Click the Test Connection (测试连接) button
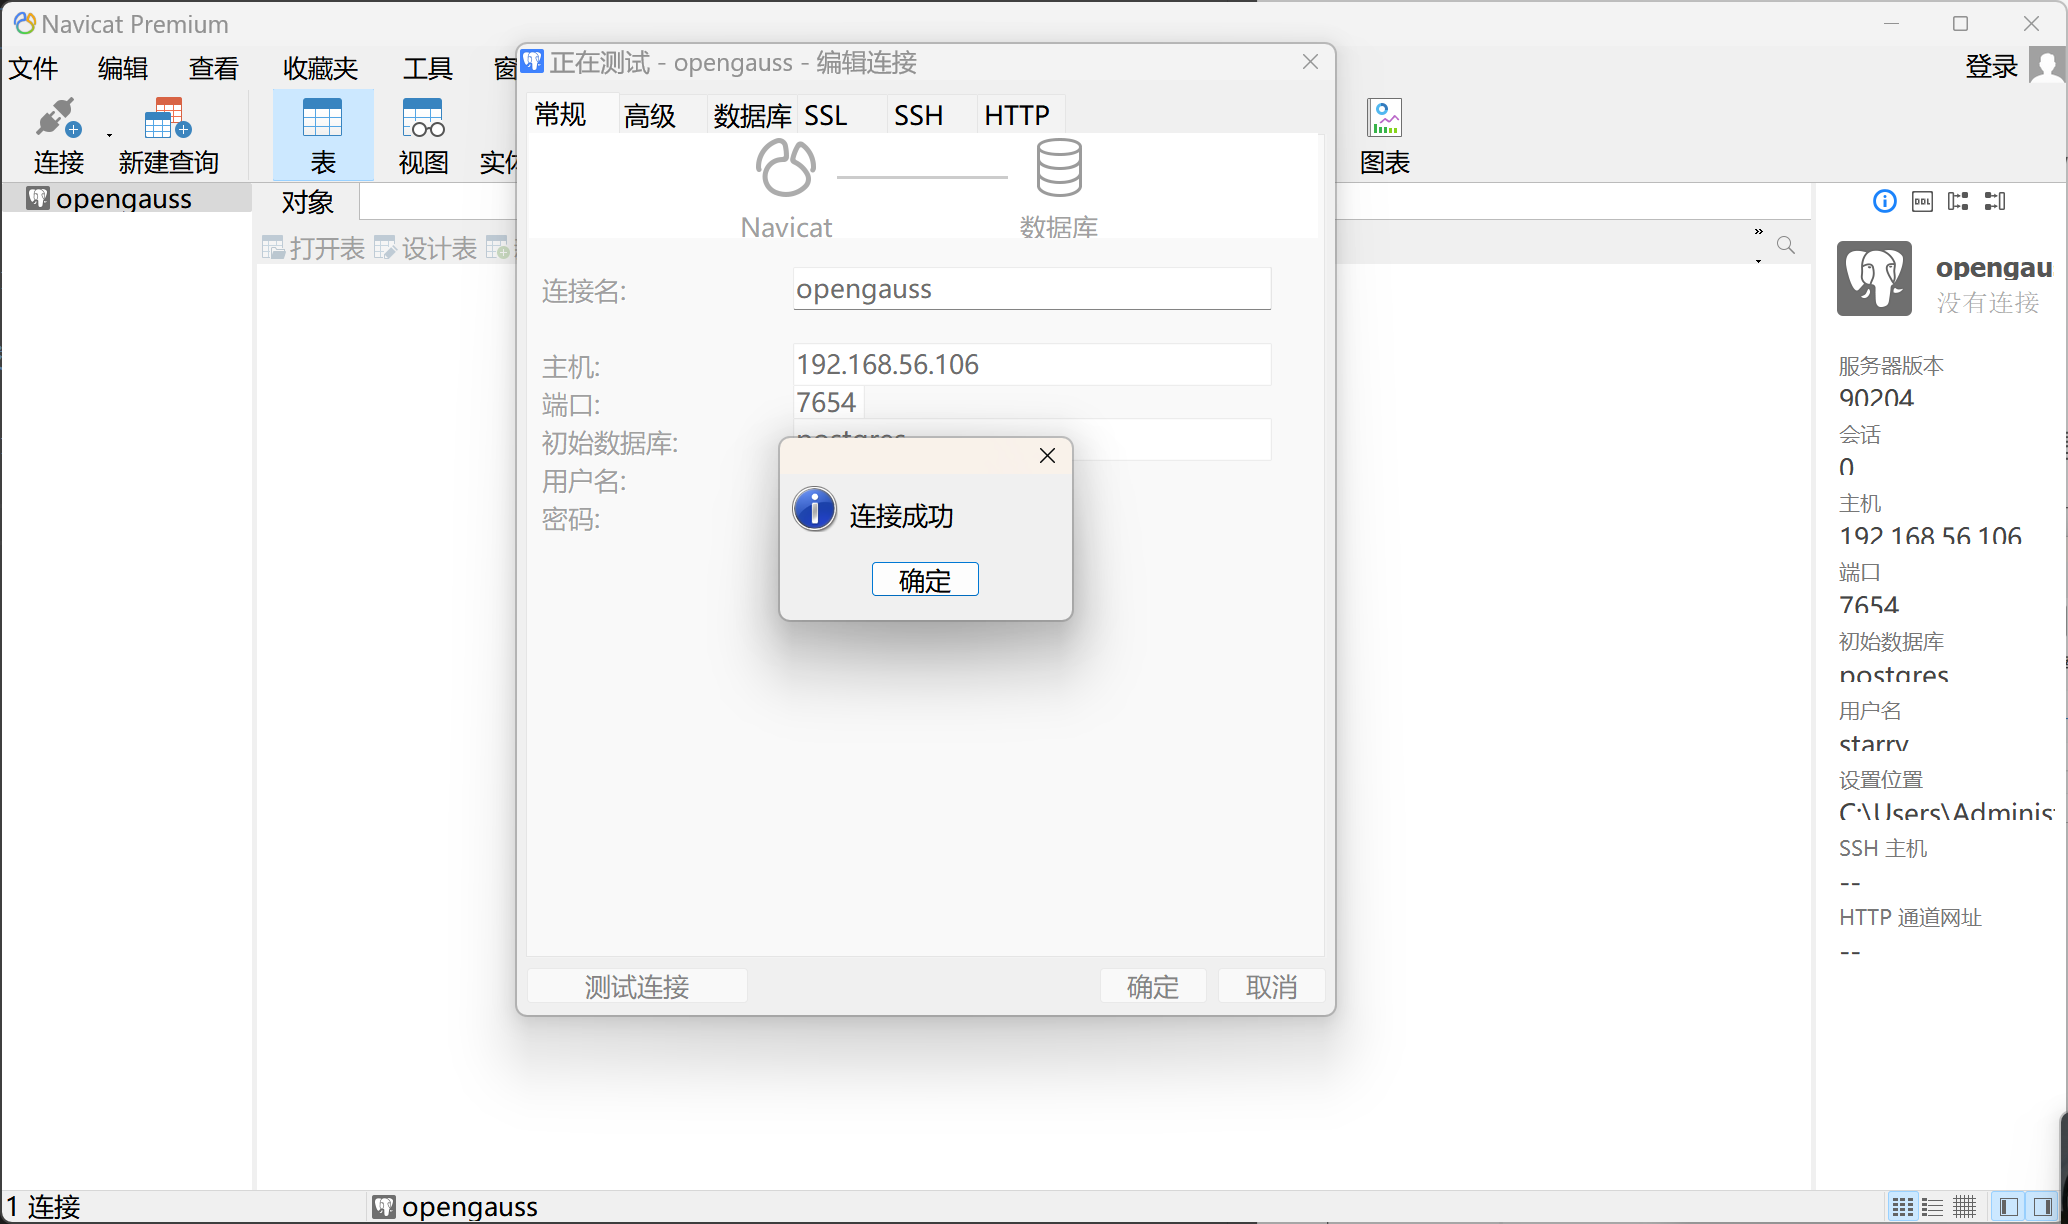2068x1224 pixels. click(x=637, y=987)
